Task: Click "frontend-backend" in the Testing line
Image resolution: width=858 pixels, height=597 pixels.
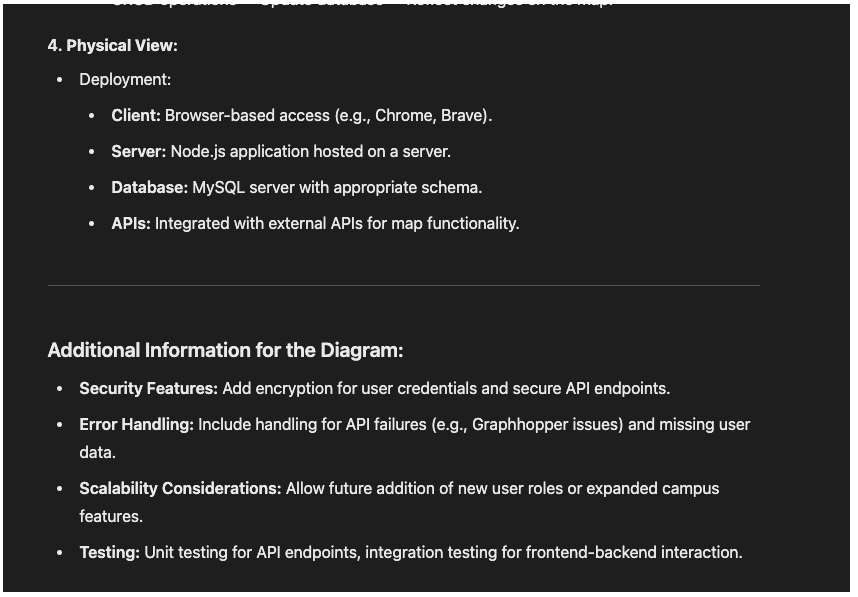Action: coord(591,553)
